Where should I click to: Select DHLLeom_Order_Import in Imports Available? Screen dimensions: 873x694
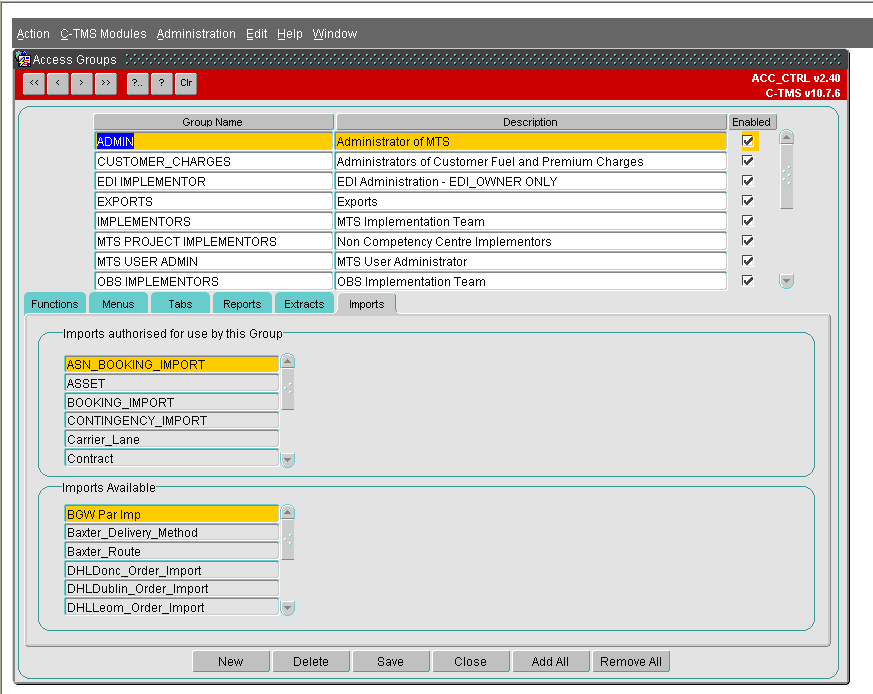171,608
